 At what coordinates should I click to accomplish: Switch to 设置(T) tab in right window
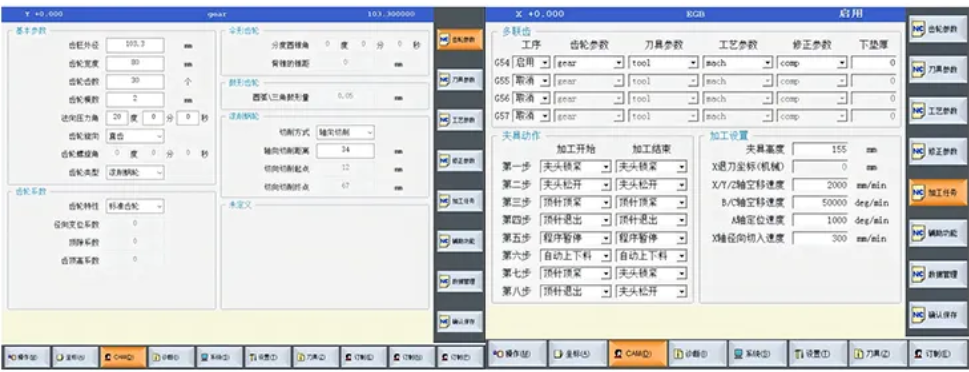tap(817, 354)
